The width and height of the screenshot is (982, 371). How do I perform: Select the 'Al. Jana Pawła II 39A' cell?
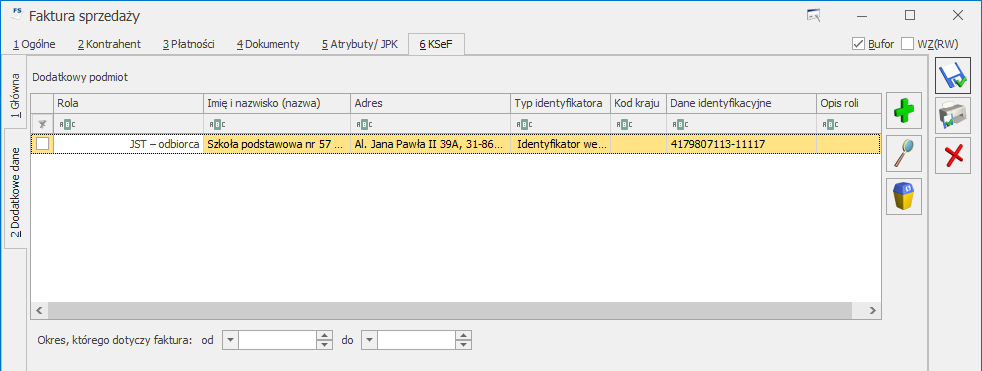[x=430, y=144]
